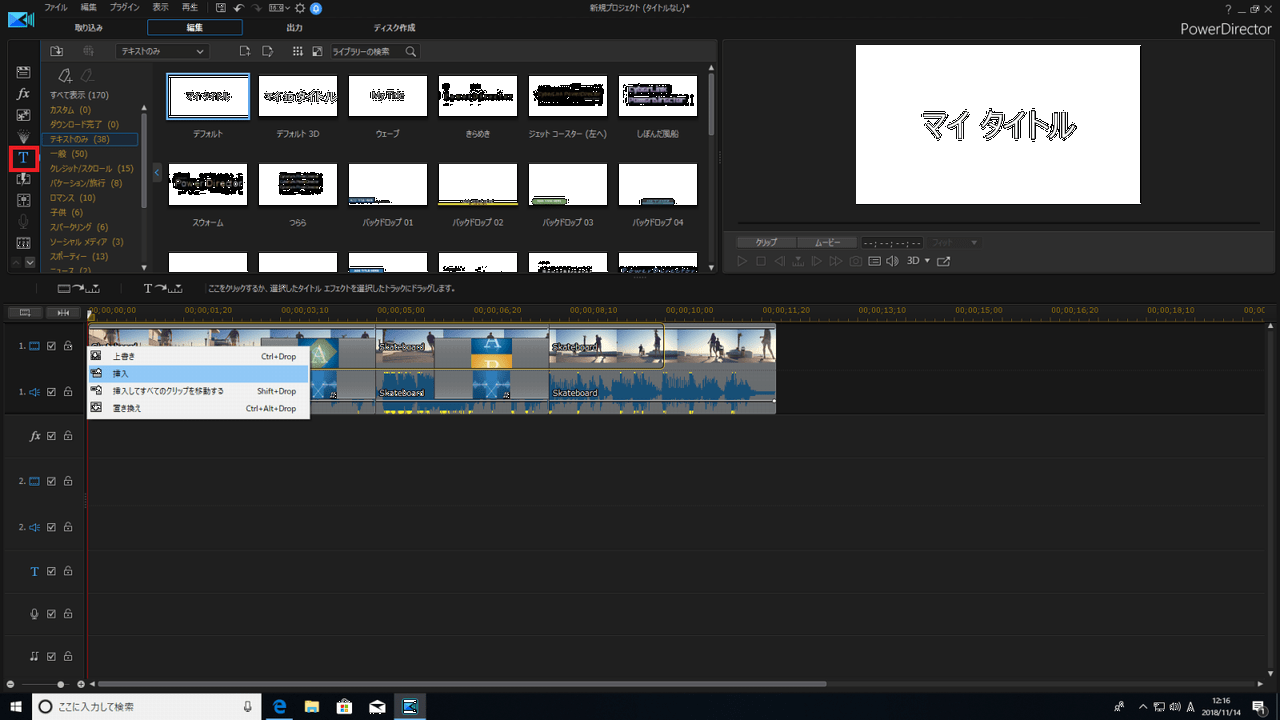The width and height of the screenshot is (1280, 720).
Task: Click the library grid menu icon
Action: click(x=297, y=51)
